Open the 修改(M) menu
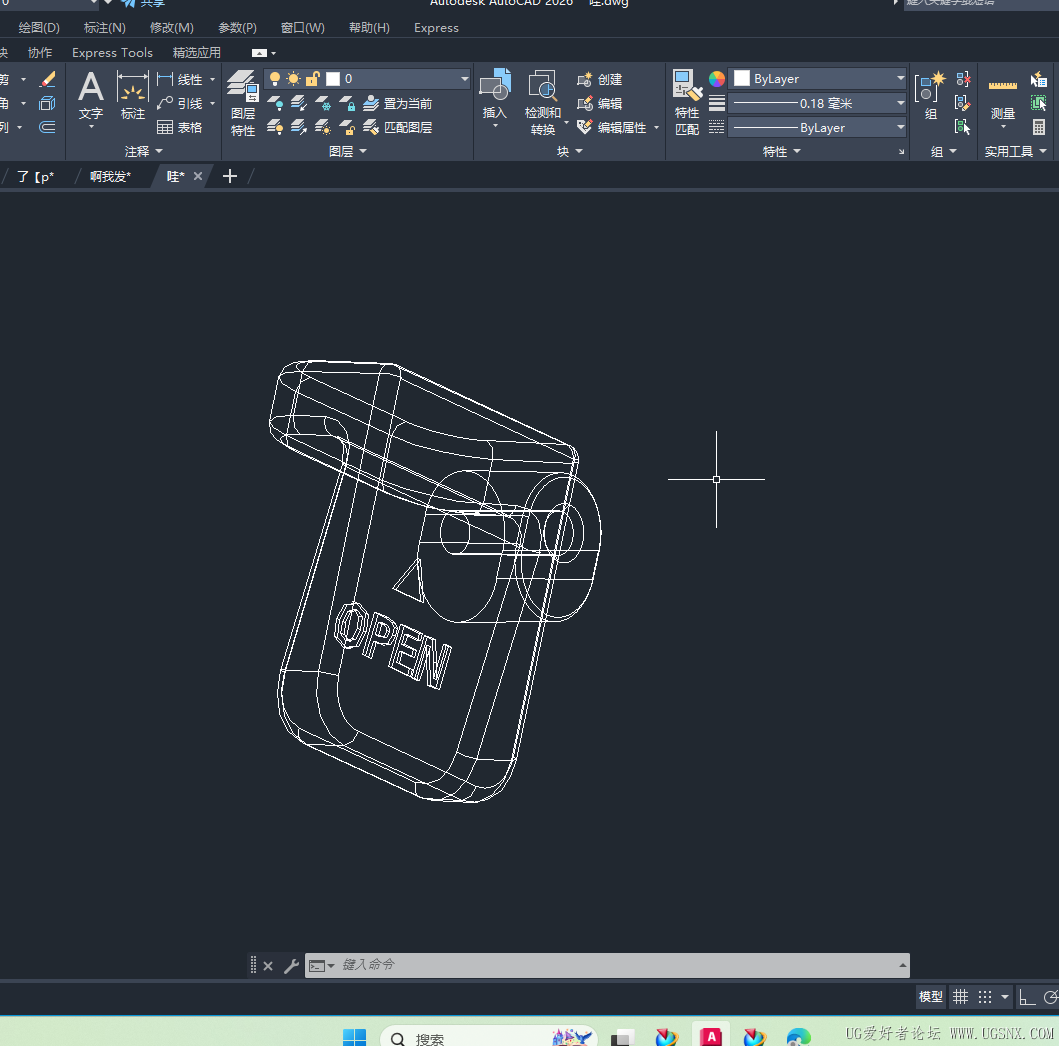Image resolution: width=1059 pixels, height=1046 pixels. point(171,28)
